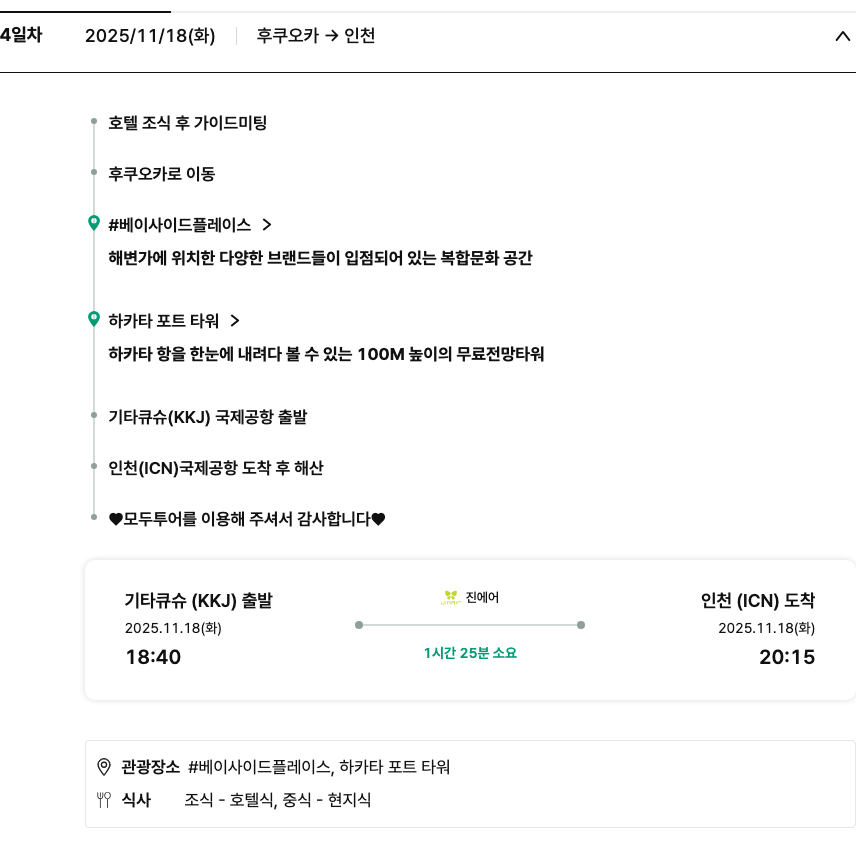Expand arrow next to 하카타 포트 타워
856x868 pixels.
235,321
